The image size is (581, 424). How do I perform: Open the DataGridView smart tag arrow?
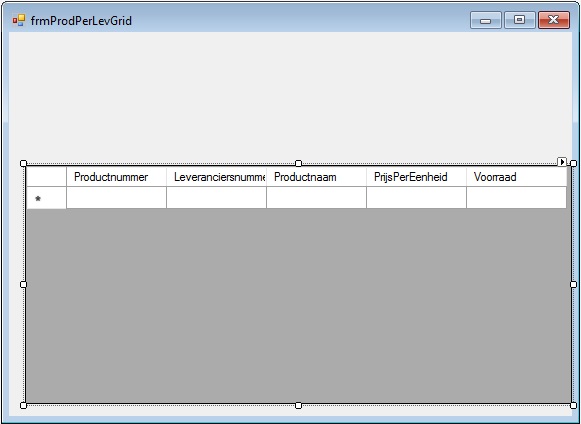[x=562, y=162]
